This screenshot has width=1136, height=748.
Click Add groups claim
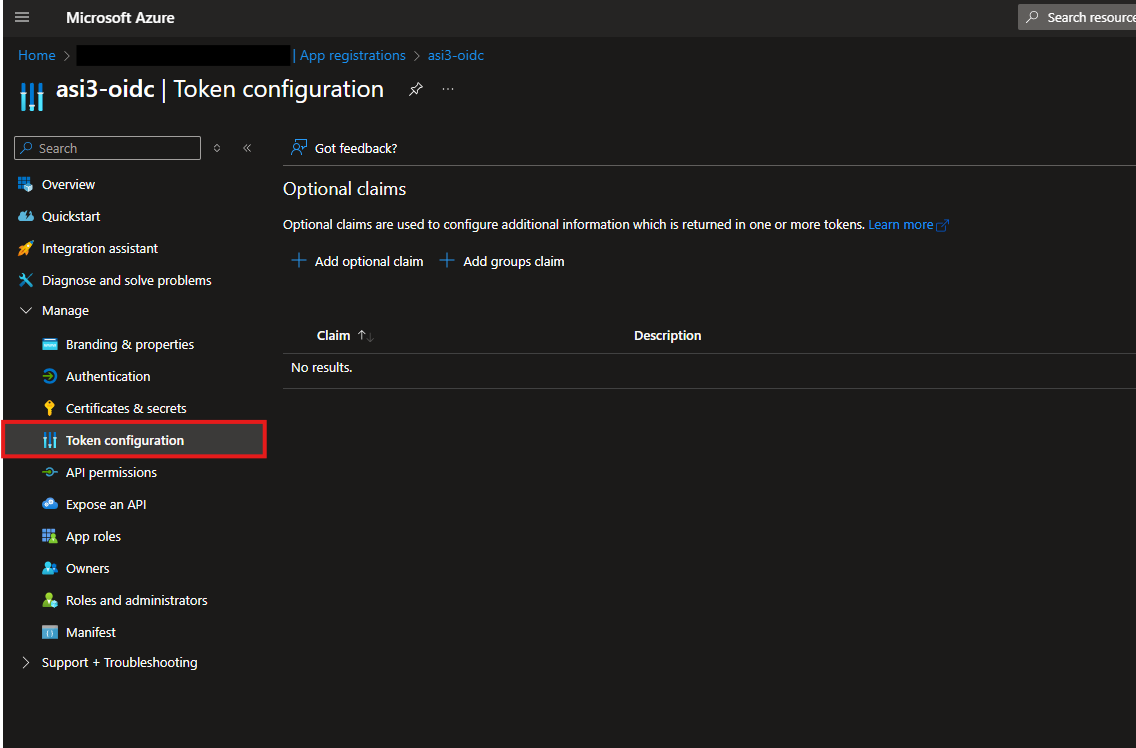coord(514,262)
